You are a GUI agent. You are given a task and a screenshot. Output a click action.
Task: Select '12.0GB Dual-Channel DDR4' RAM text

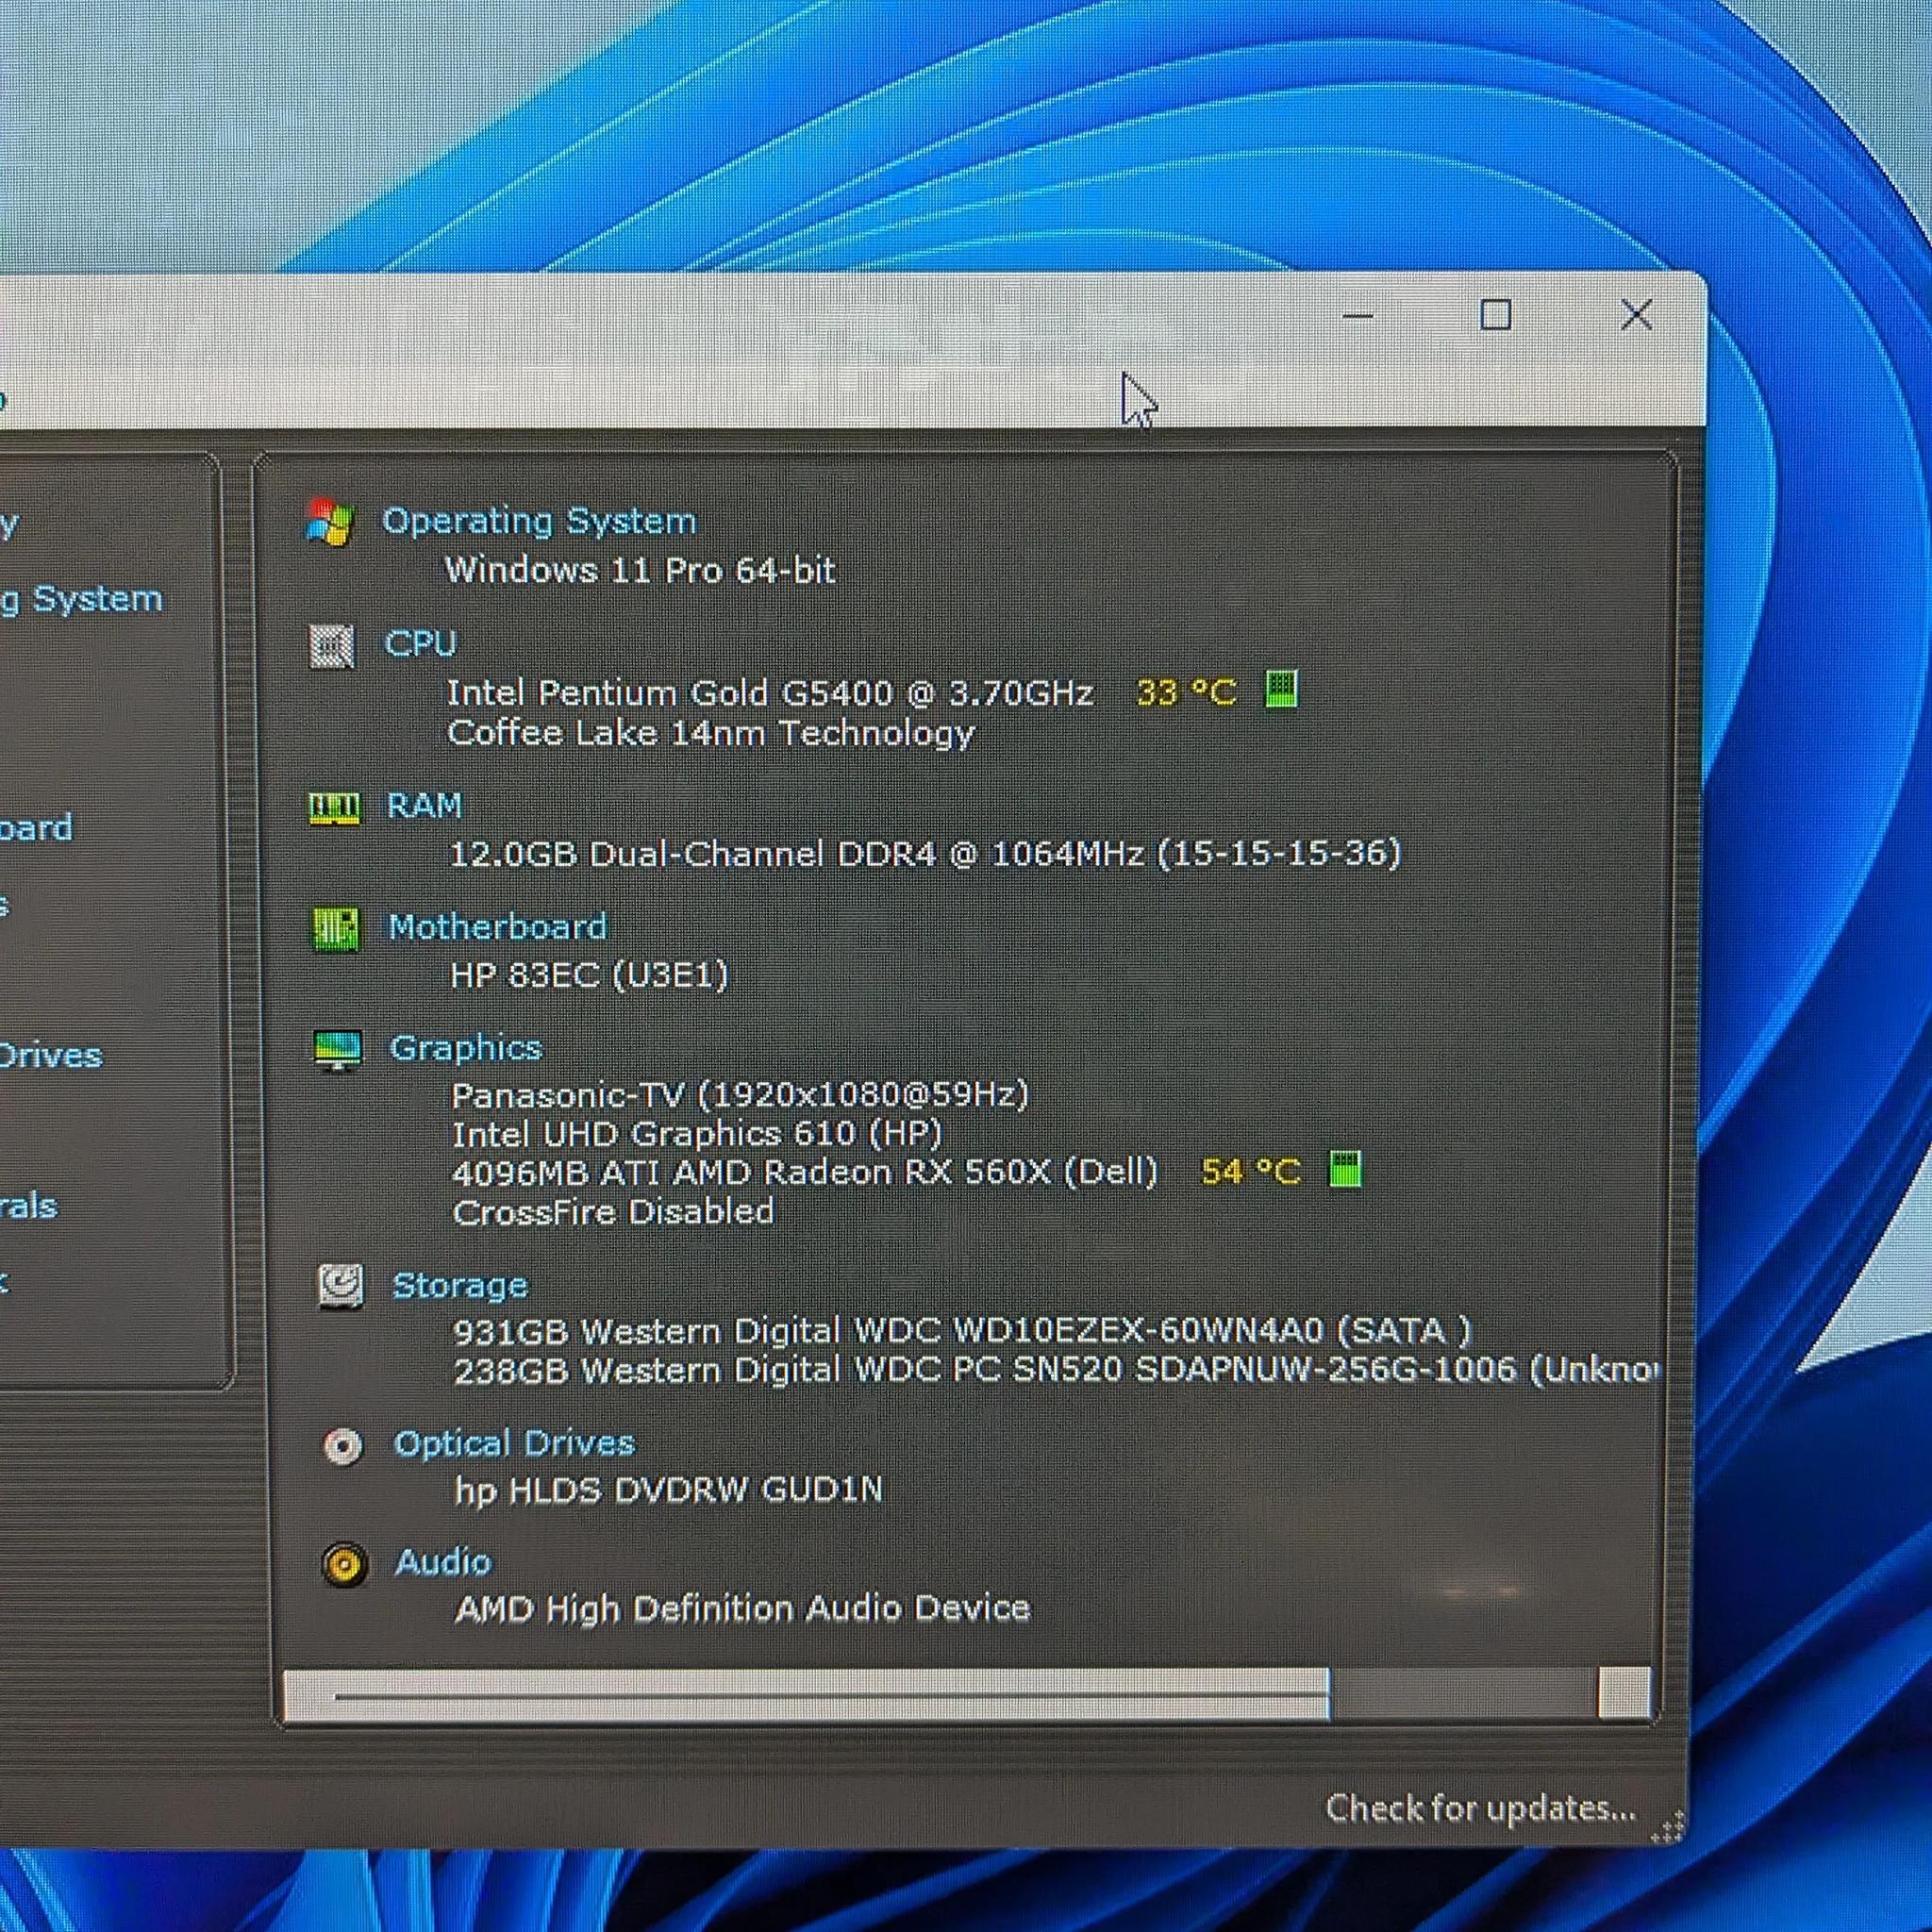coord(693,854)
